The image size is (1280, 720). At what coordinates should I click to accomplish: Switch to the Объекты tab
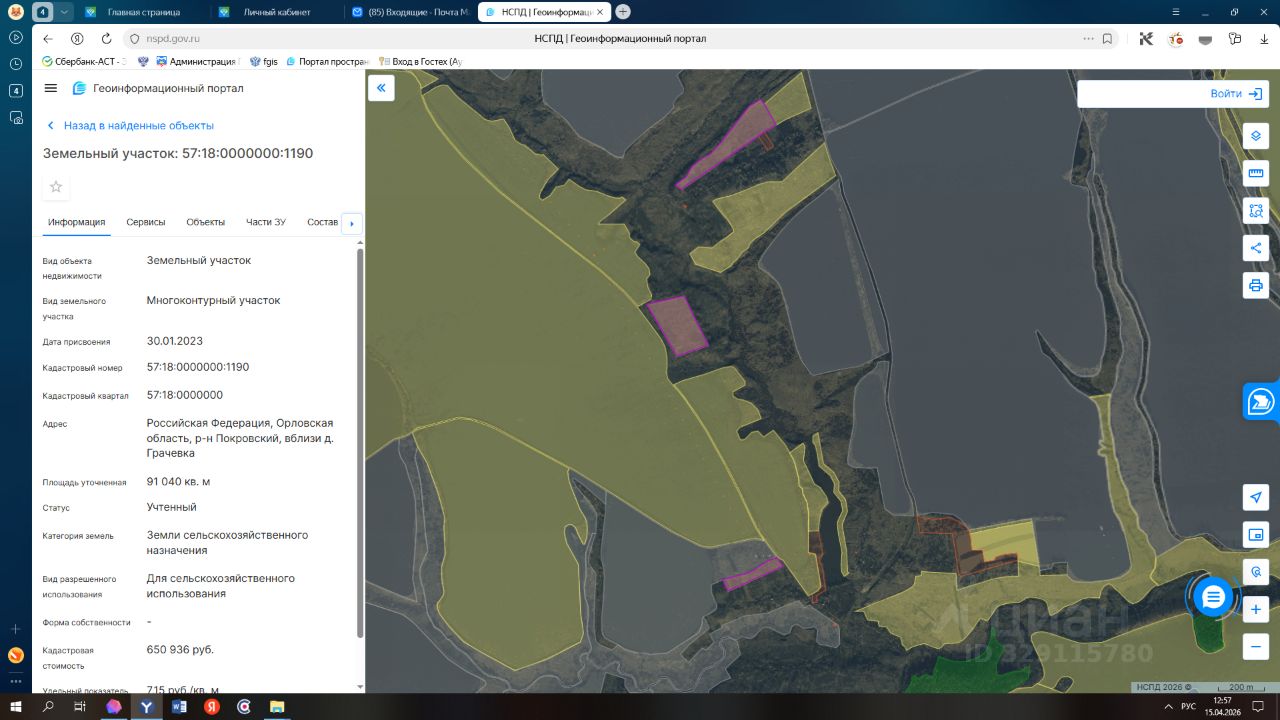[x=206, y=222]
